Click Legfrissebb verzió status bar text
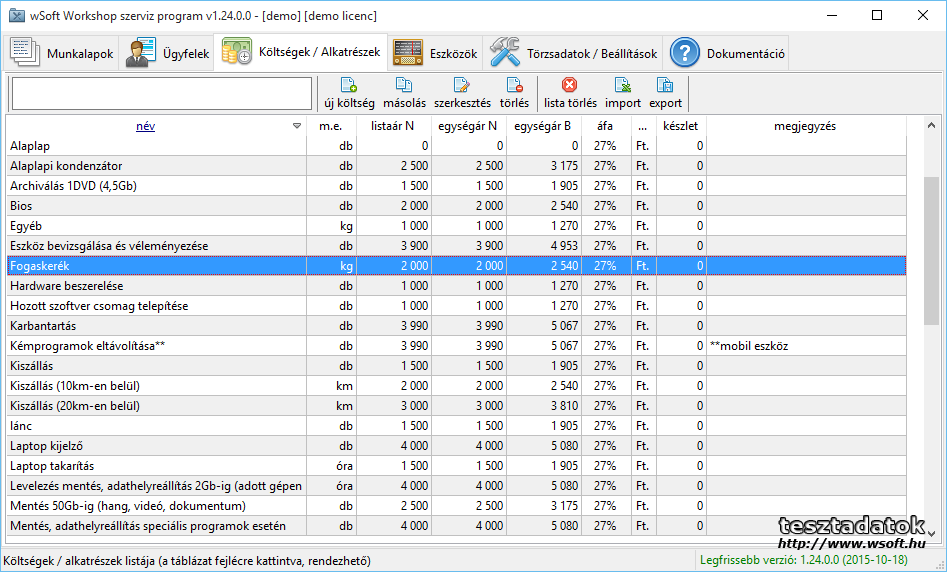 tap(804, 560)
